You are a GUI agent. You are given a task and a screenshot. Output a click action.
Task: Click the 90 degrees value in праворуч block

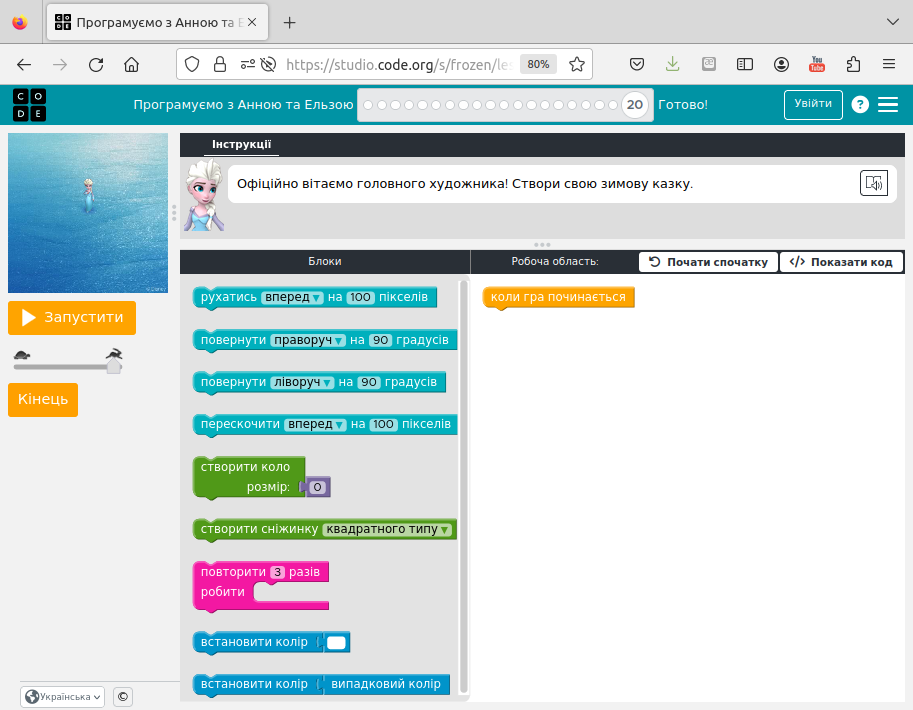(x=380, y=340)
